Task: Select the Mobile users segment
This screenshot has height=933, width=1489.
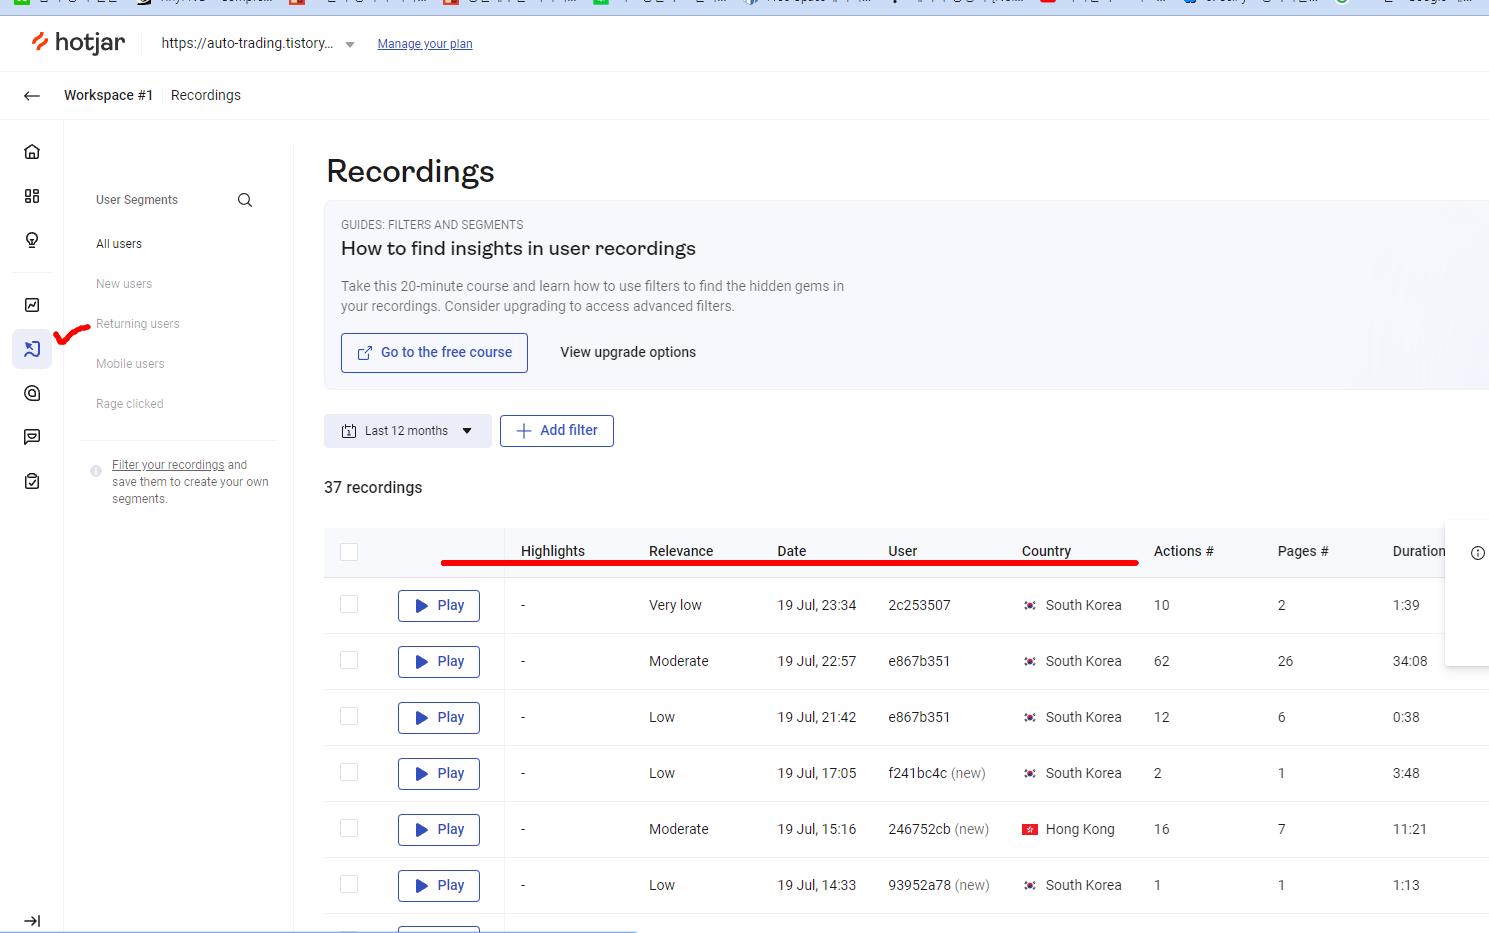Action: 130,364
